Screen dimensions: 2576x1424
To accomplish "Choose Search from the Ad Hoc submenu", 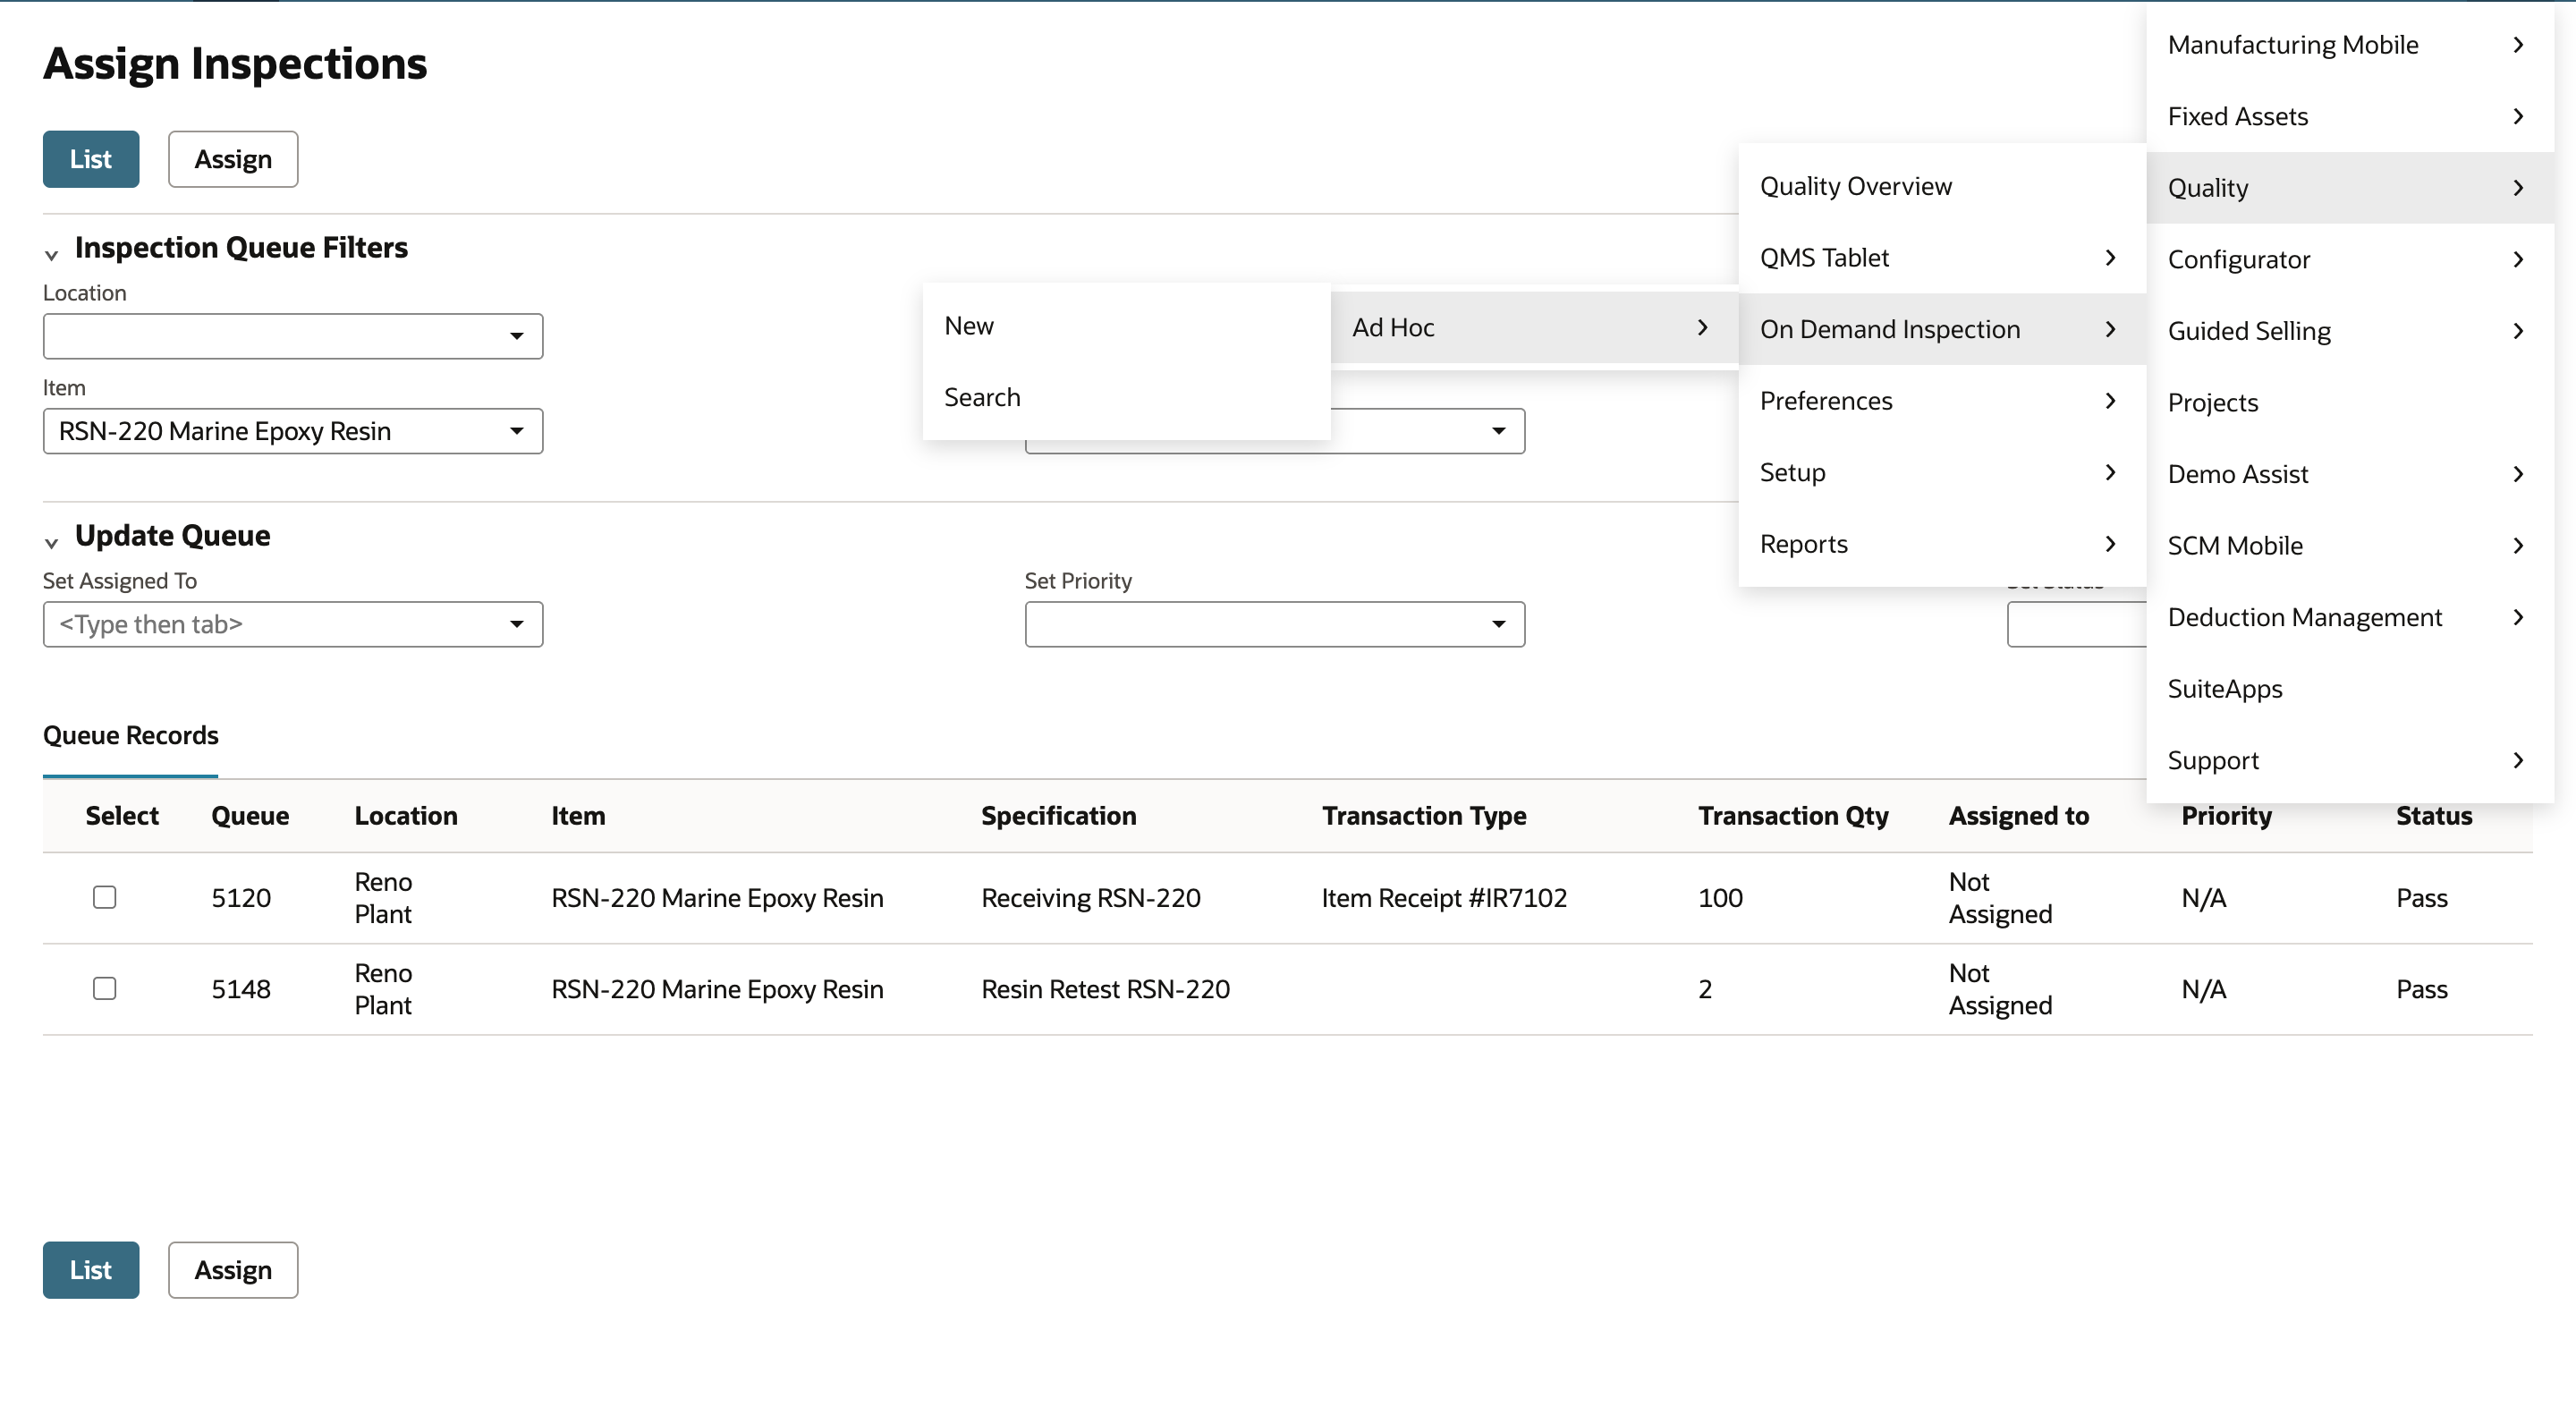I will 1126,397.
